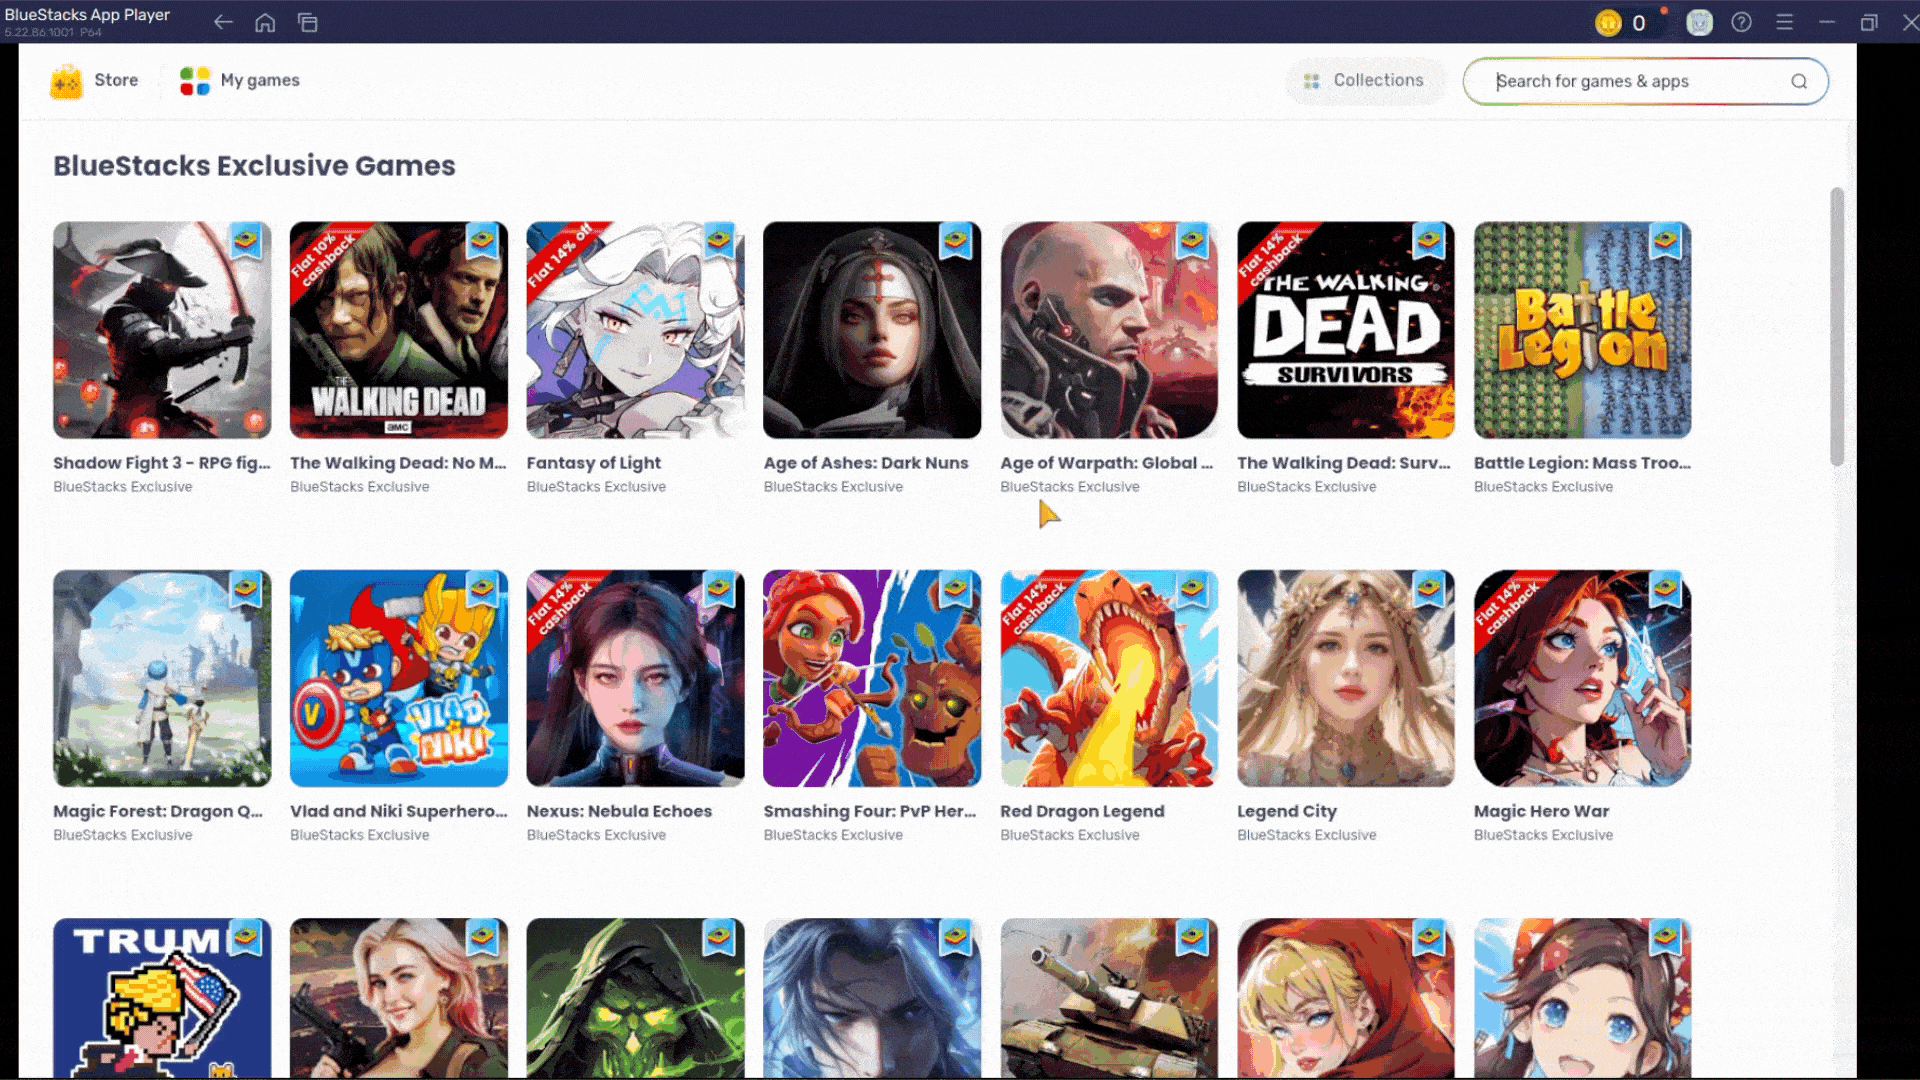Open Battle Legion game thumbnail
1920x1080 pixels.
1583,330
